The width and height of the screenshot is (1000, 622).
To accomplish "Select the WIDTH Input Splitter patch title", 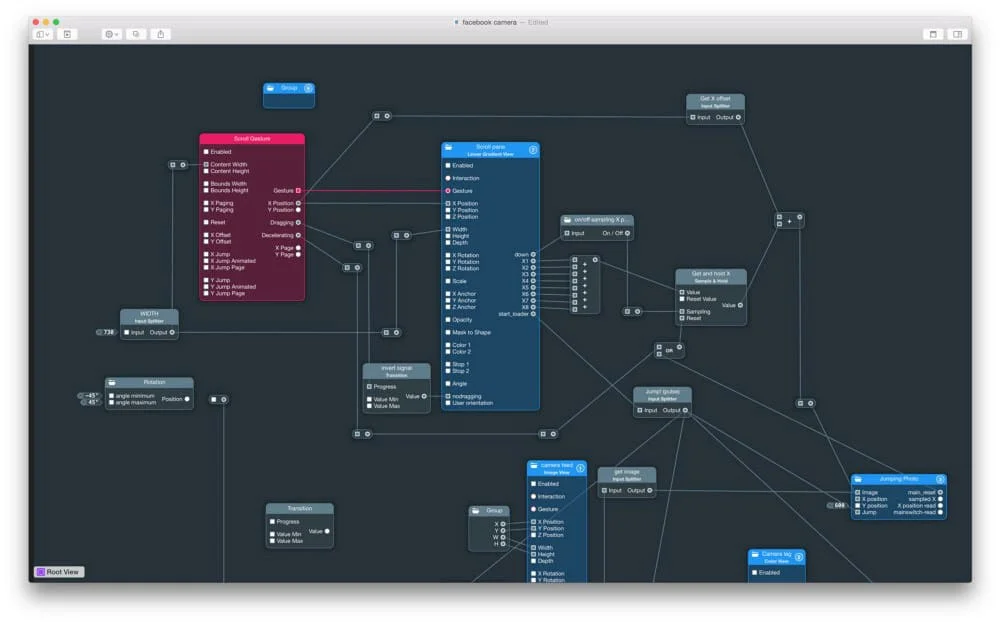I will click(149, 316).
